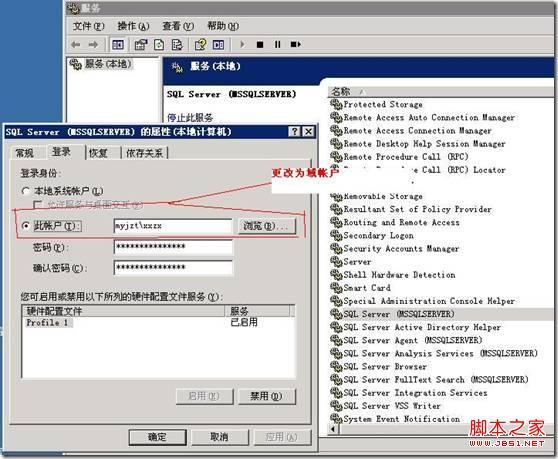Image resolution: width=558 pixels, height=459 pixels.
Task: Click the Help toolbar icon
Action: tap(200, 44)
